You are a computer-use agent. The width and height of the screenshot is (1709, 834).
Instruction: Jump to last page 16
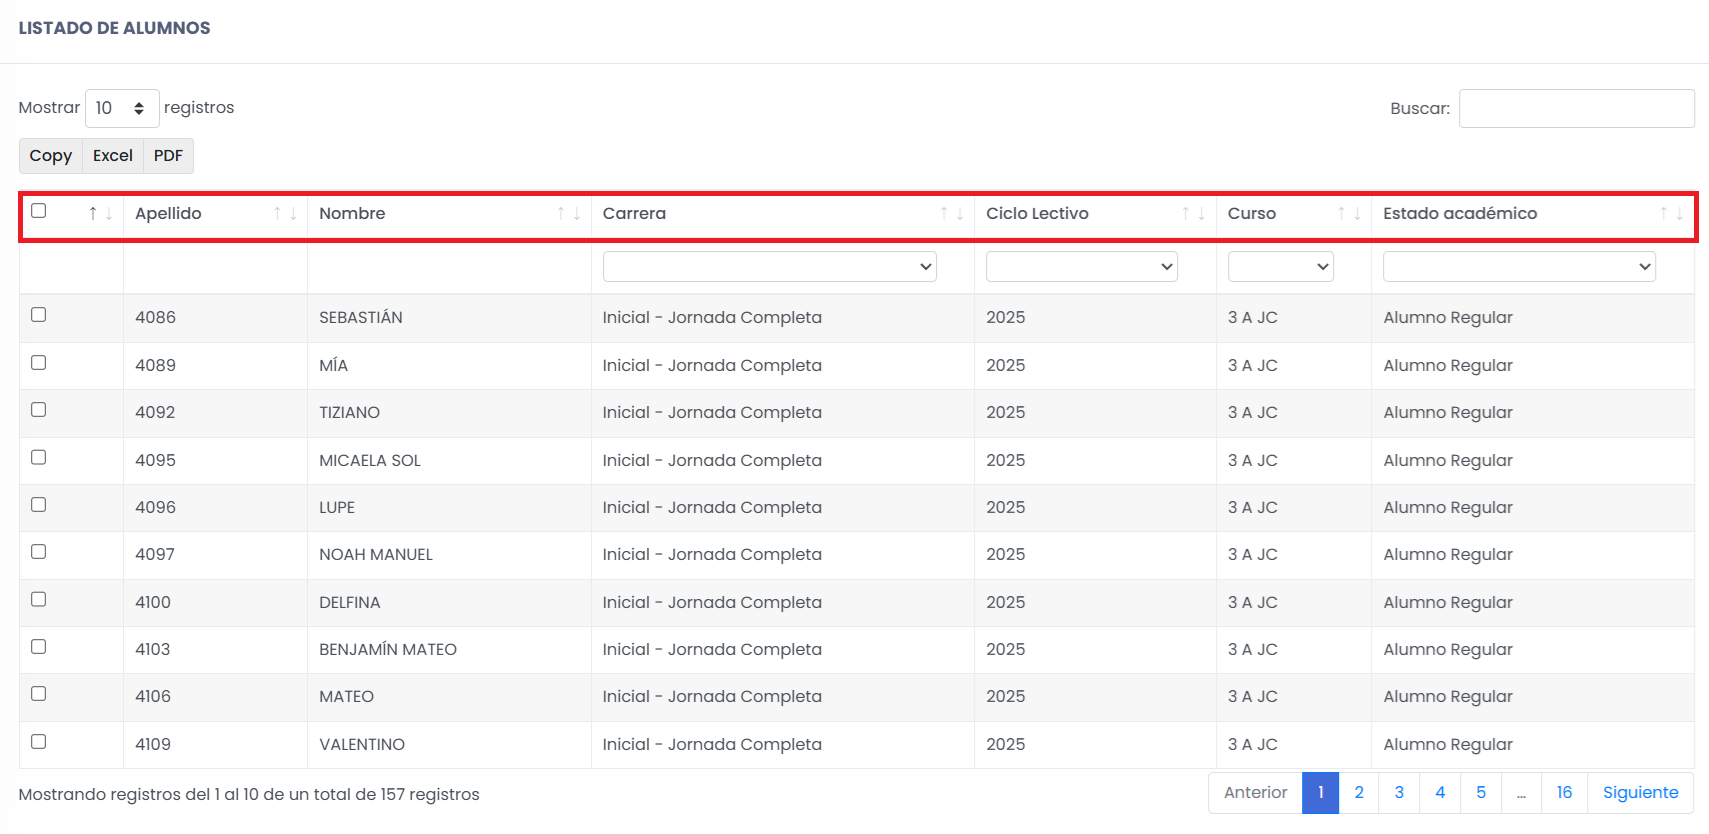[x=1565, y=793]
